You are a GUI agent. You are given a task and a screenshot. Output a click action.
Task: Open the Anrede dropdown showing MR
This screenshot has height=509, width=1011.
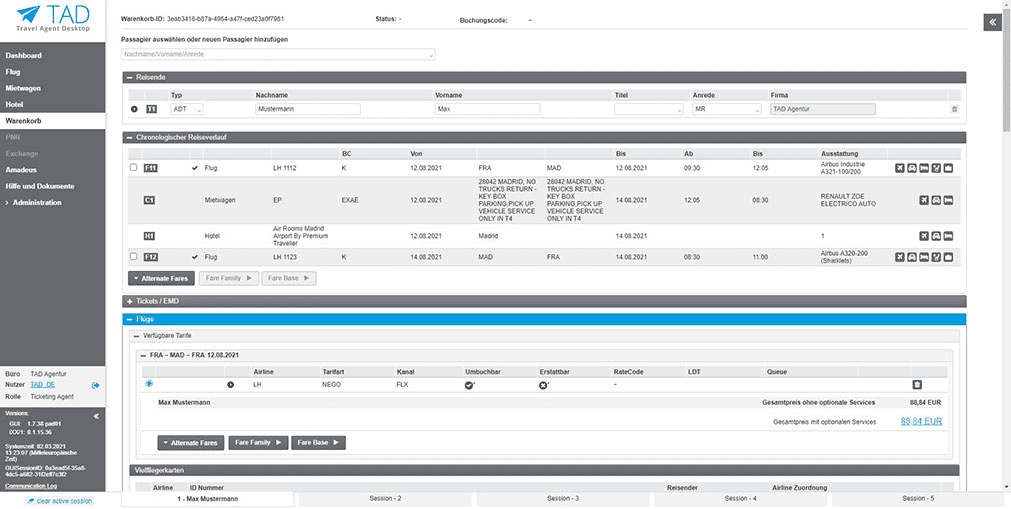pos(727,109)
